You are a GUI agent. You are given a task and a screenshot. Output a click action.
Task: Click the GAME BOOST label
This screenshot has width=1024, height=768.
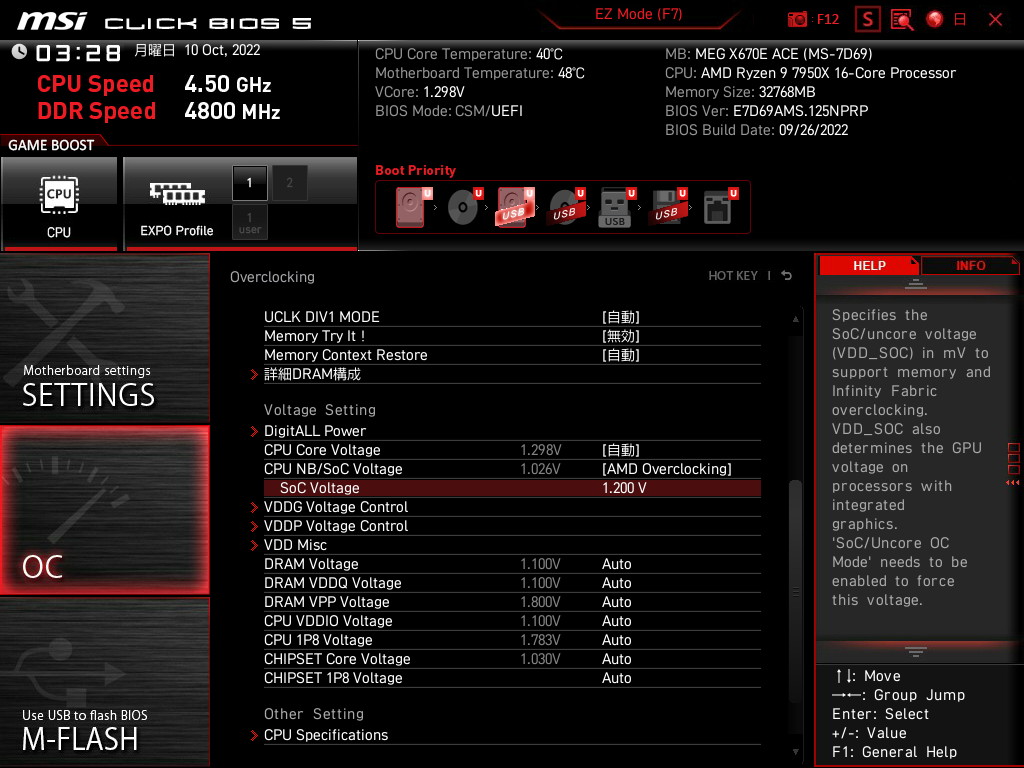click(51, 145)
